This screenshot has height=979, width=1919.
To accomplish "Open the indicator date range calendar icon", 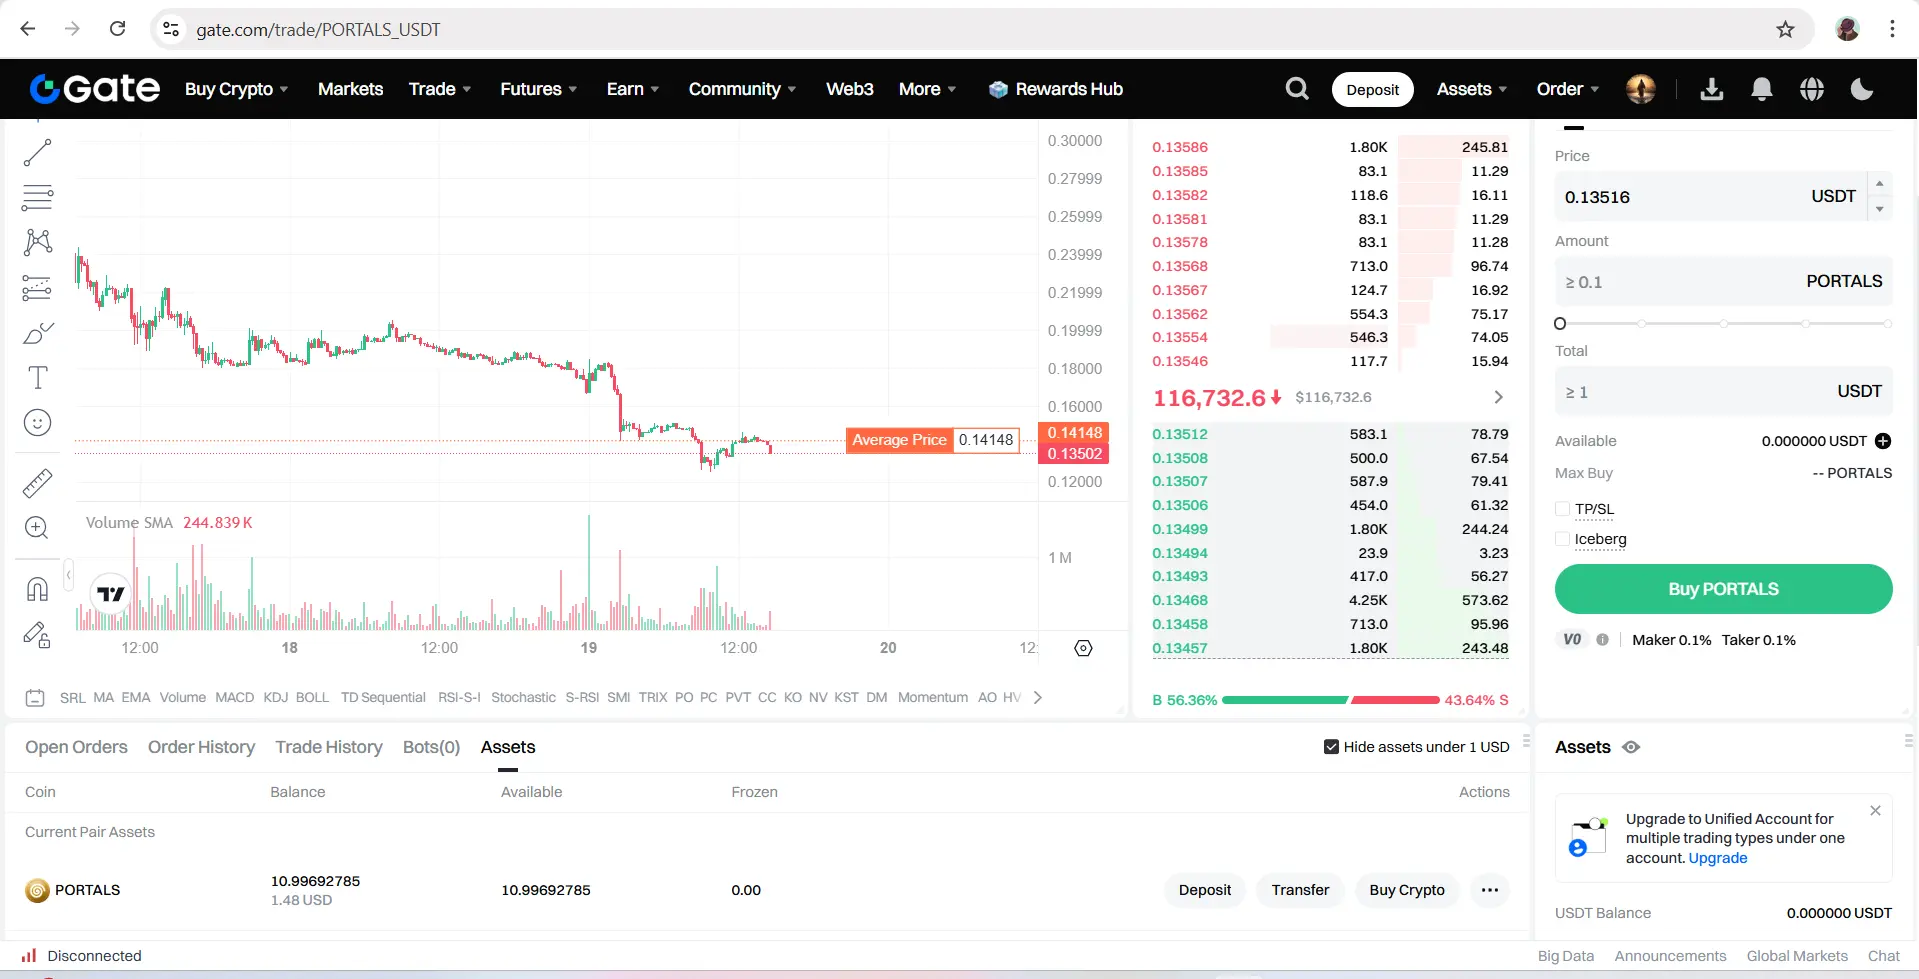I will (x=35, y=698).
